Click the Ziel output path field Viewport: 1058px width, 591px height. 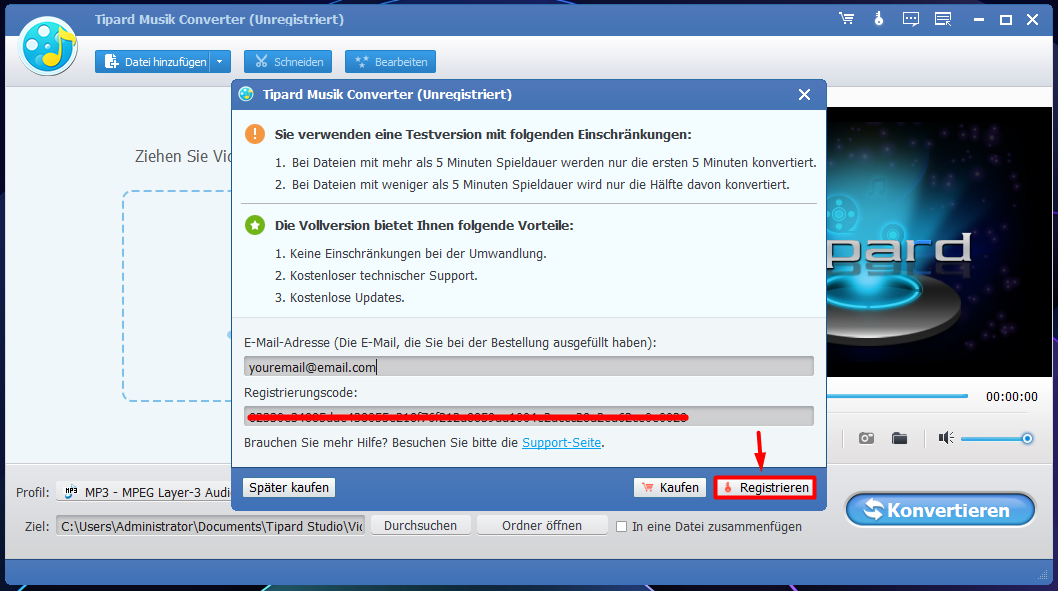click(211, 526)
